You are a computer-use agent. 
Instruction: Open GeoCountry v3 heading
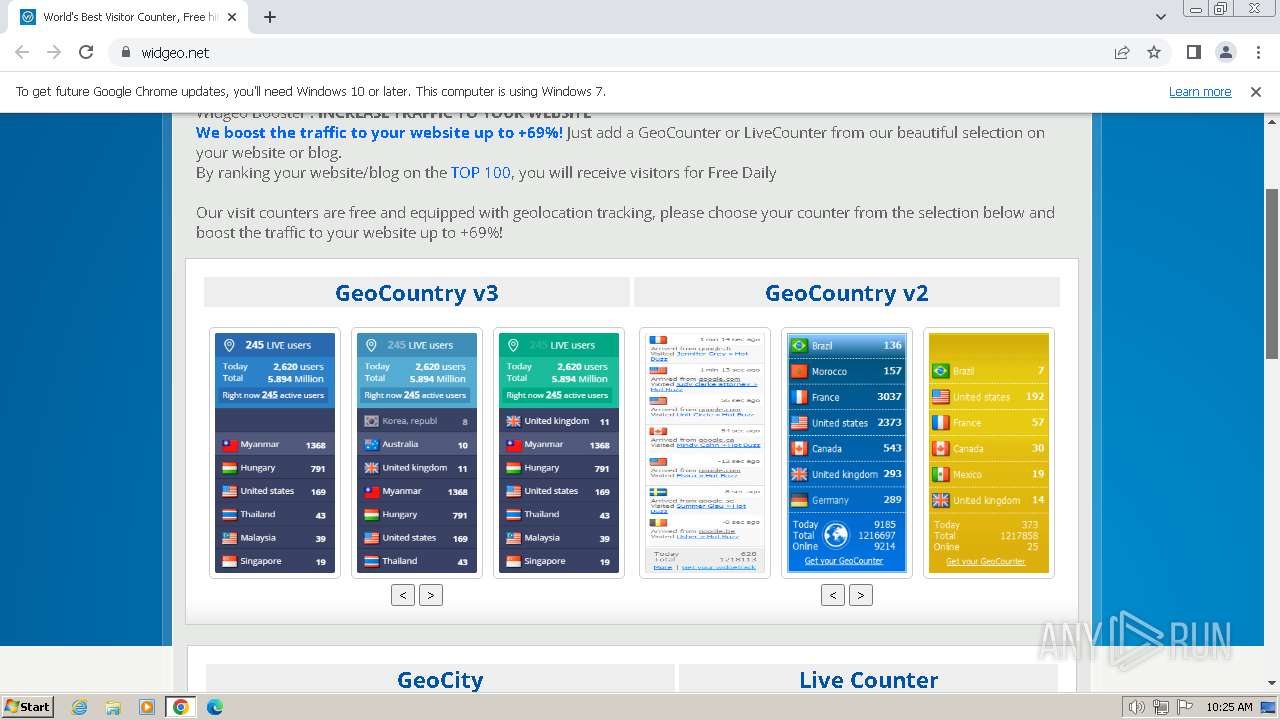pos(416,293)
